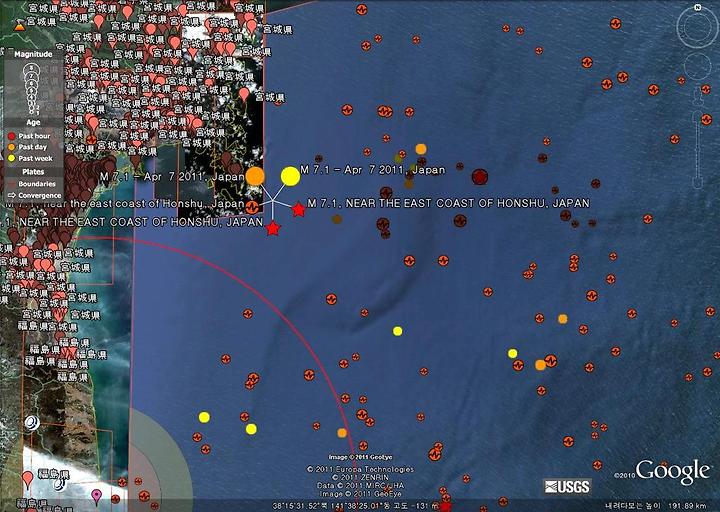Screen dimensions: 720x512
Task: Click the zoom-in top end of the zoom slider
Action: click(x=698, y=116)
